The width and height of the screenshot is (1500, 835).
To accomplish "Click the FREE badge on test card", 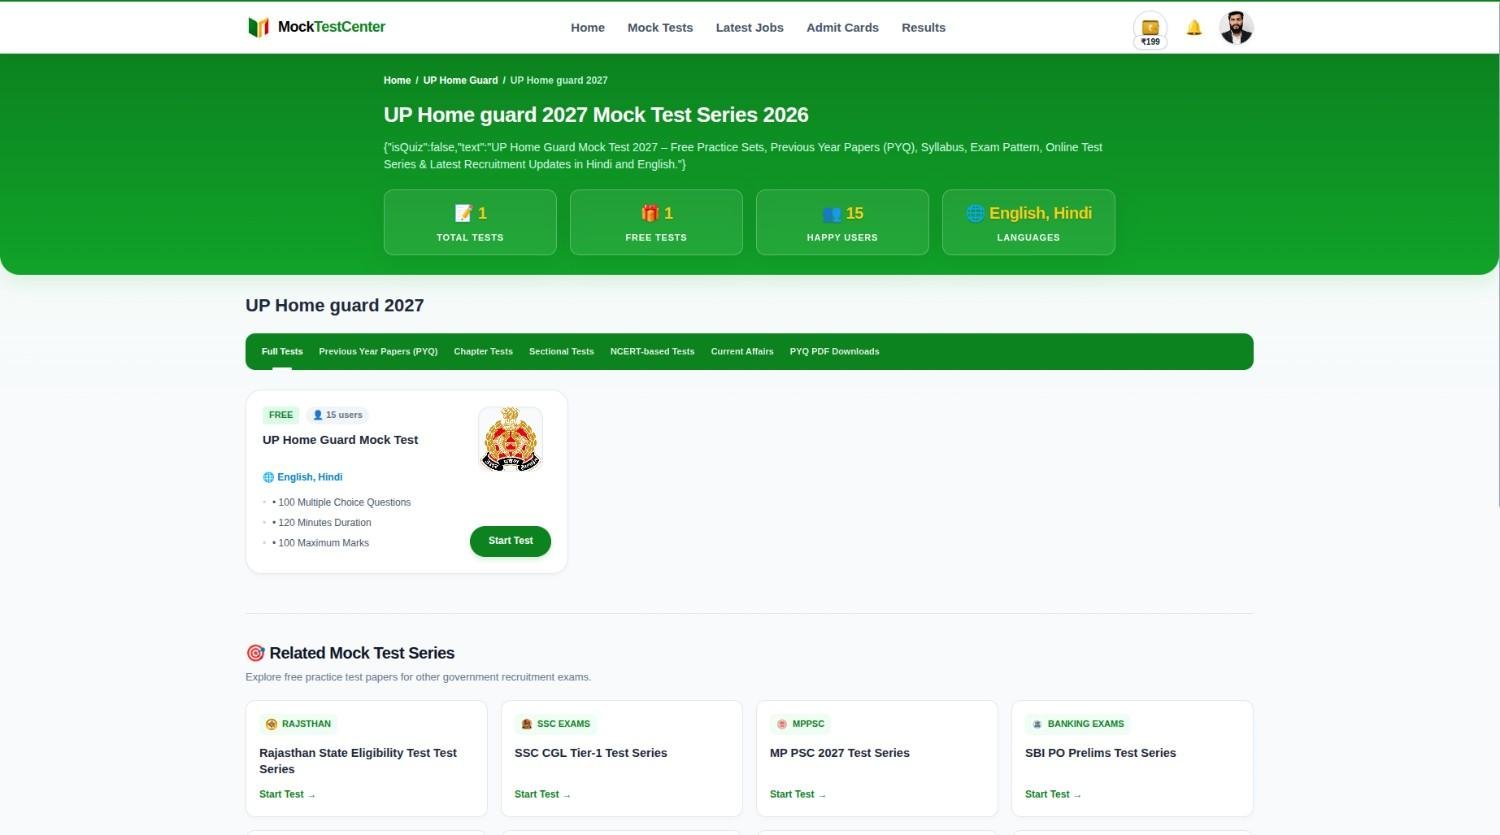I will tap(281, 415).
